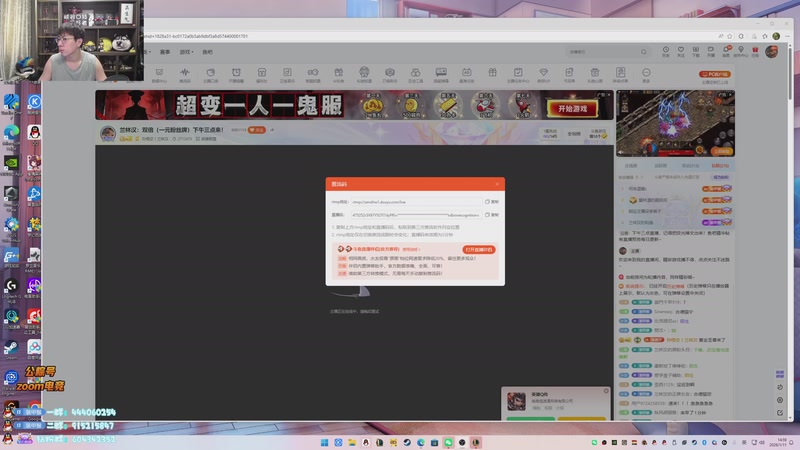Click the history icon beside chat panel
800x450 pixels.
point(780,387)
